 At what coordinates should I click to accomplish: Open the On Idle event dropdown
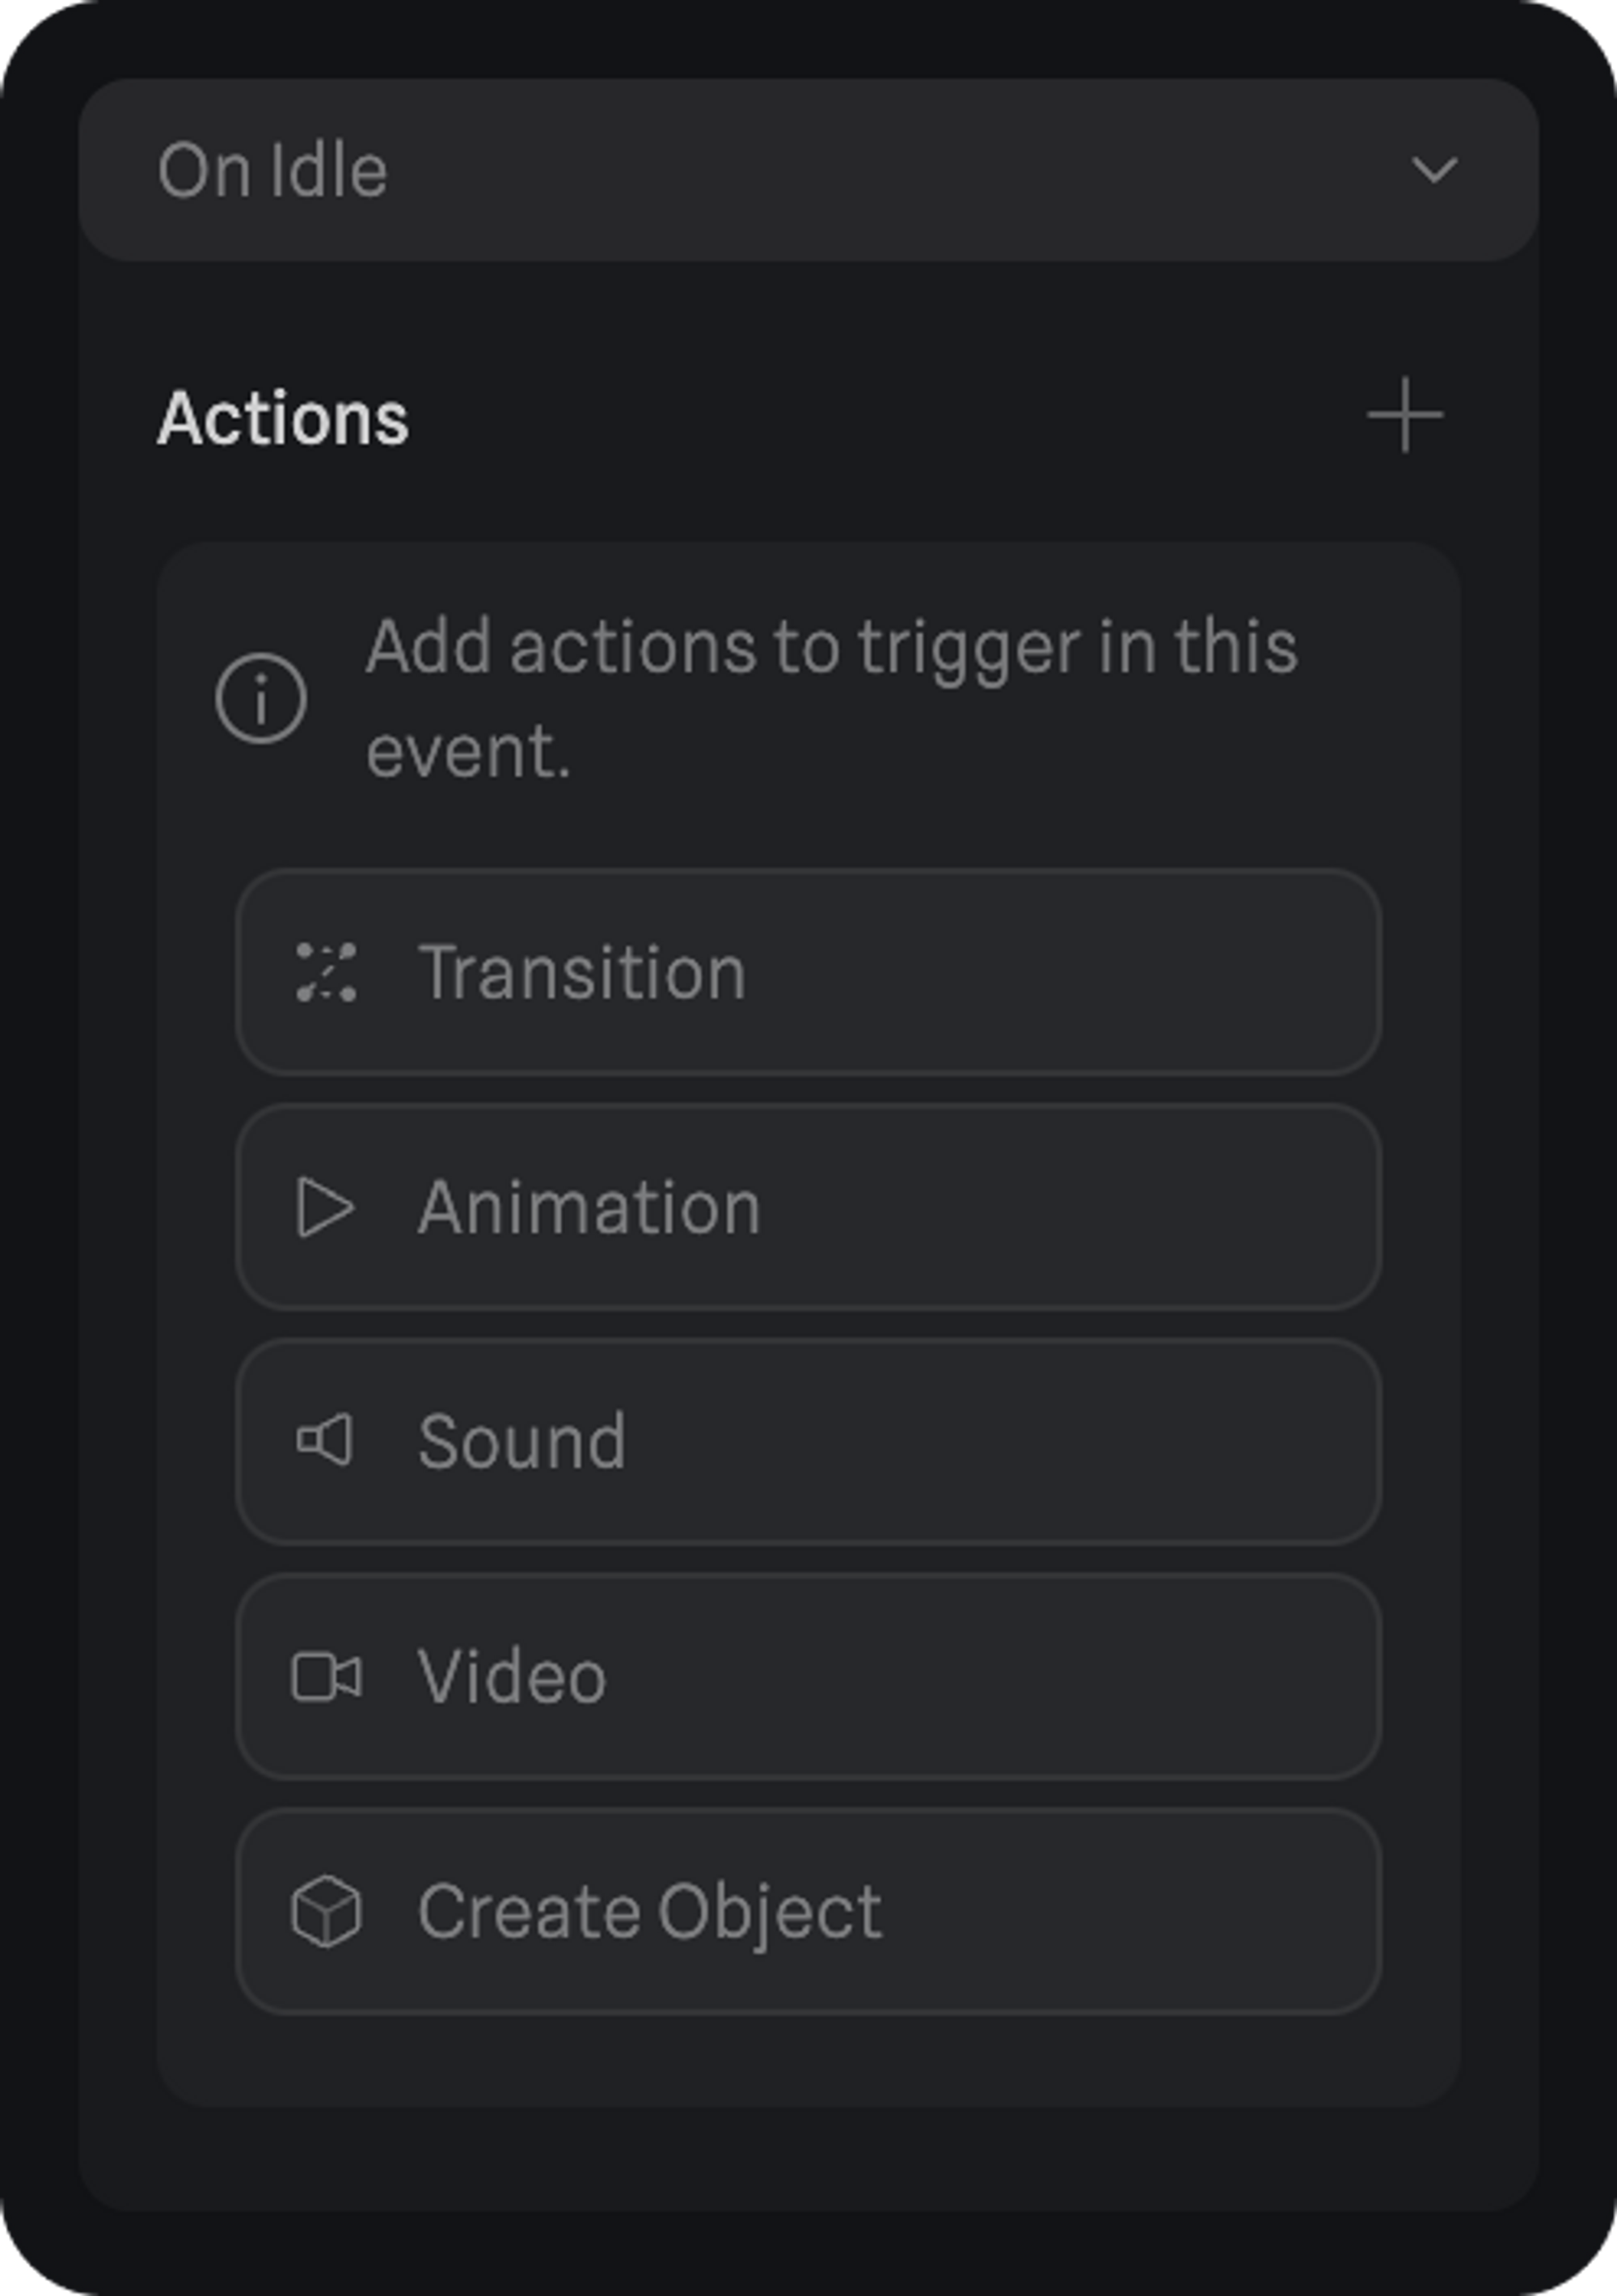(806, 170)
